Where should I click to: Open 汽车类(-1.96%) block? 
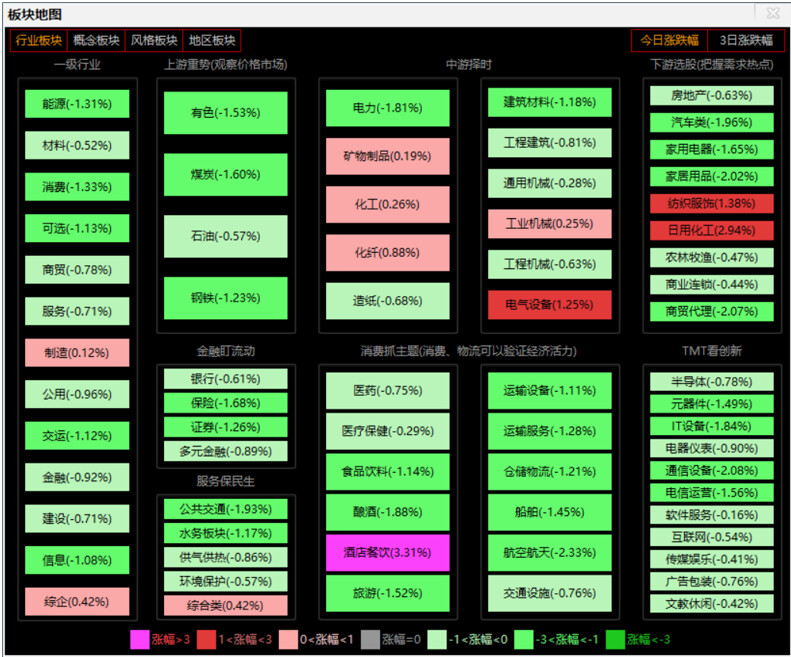point(712,123)
